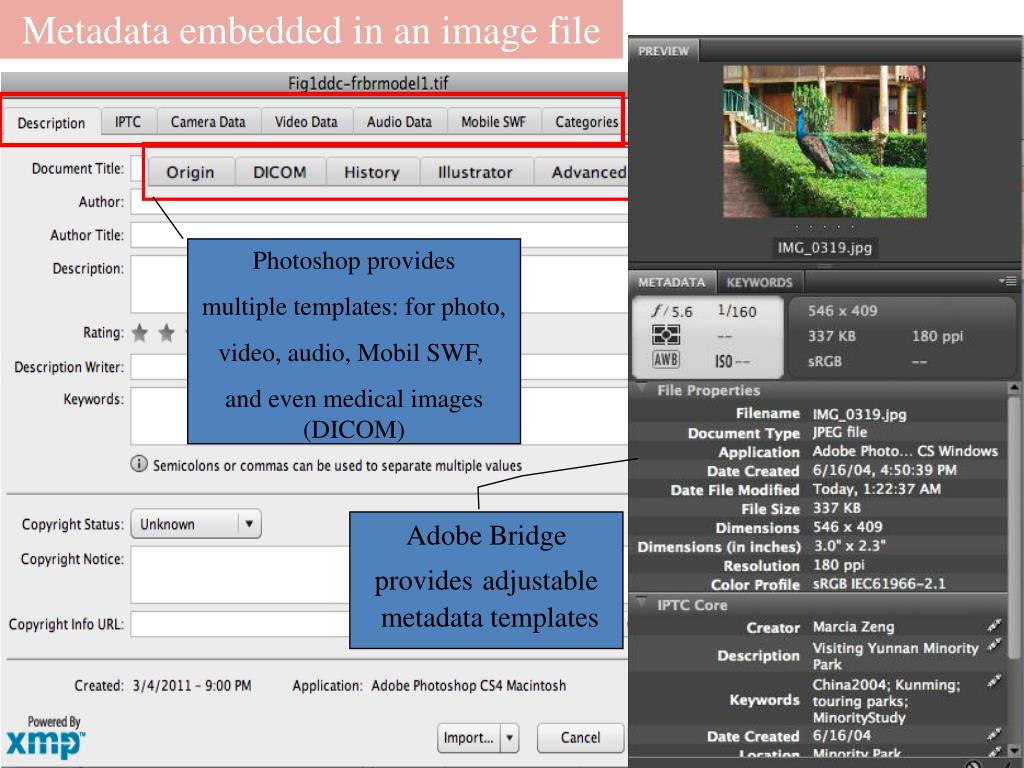Click the Application value Adobe Photo... CS Windows

[905, 451]
